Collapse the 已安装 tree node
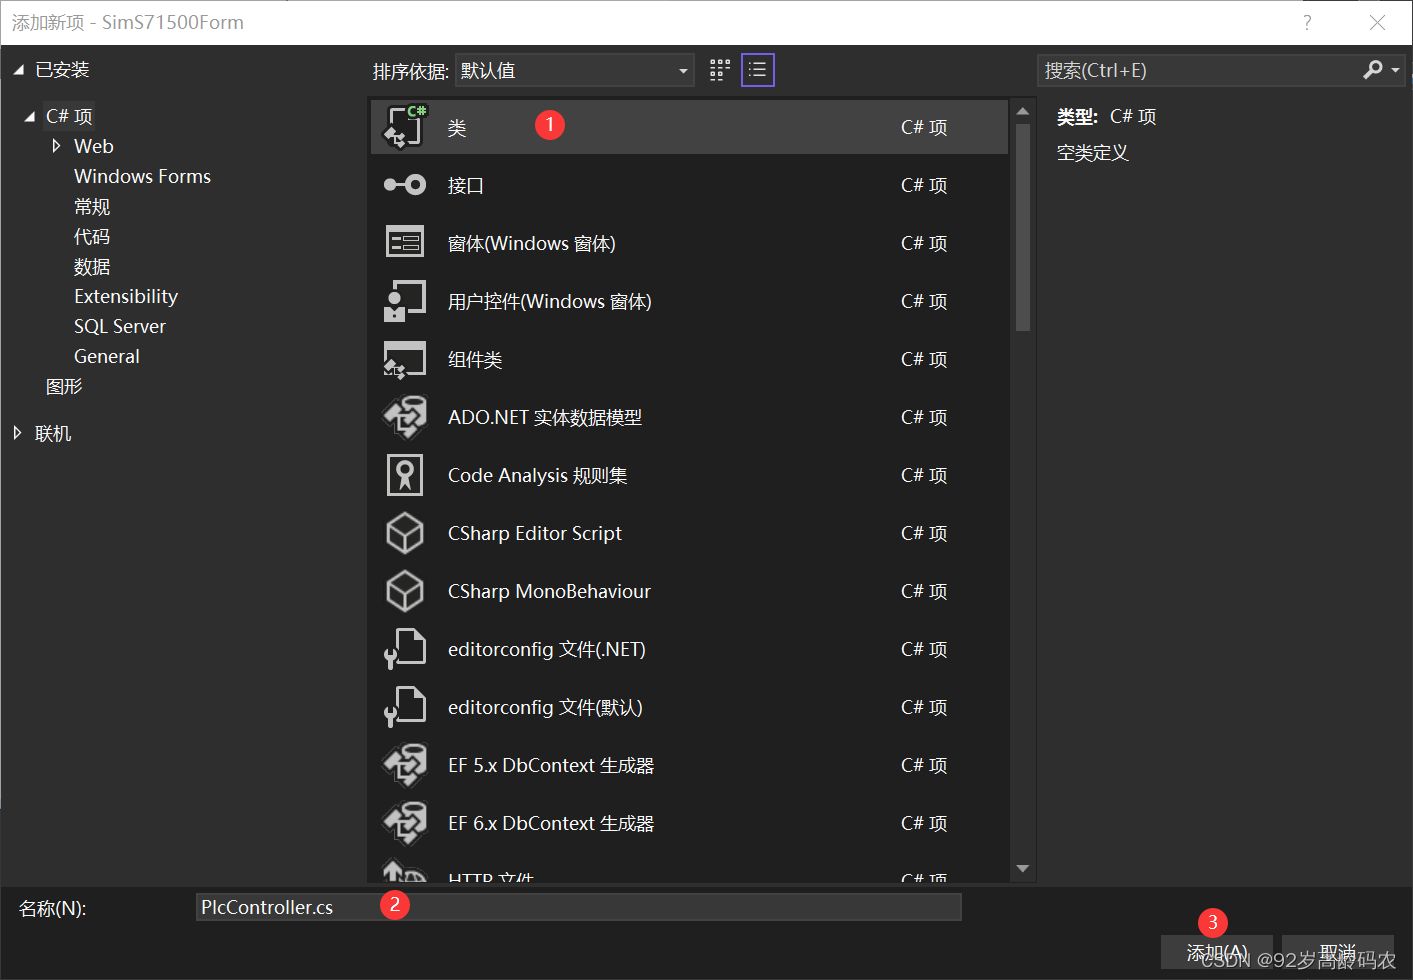 tap(18, 70)
